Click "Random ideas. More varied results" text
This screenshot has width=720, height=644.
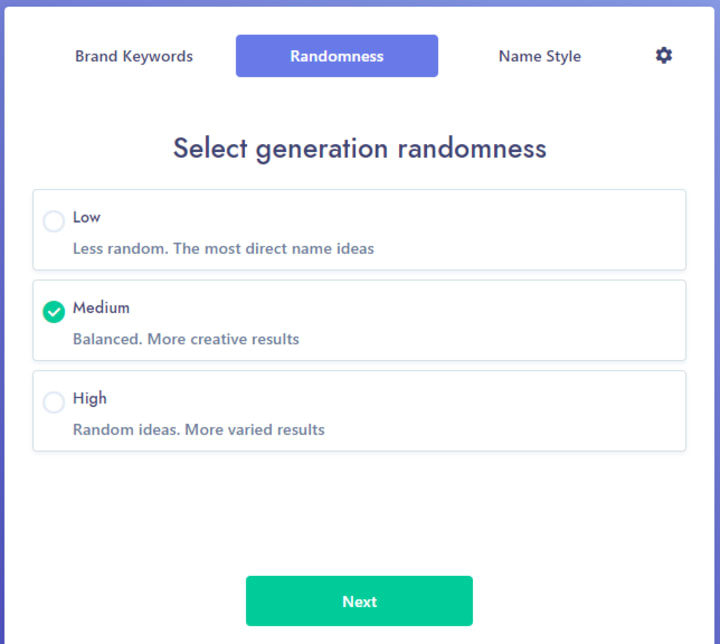click(x=199, y=430)
